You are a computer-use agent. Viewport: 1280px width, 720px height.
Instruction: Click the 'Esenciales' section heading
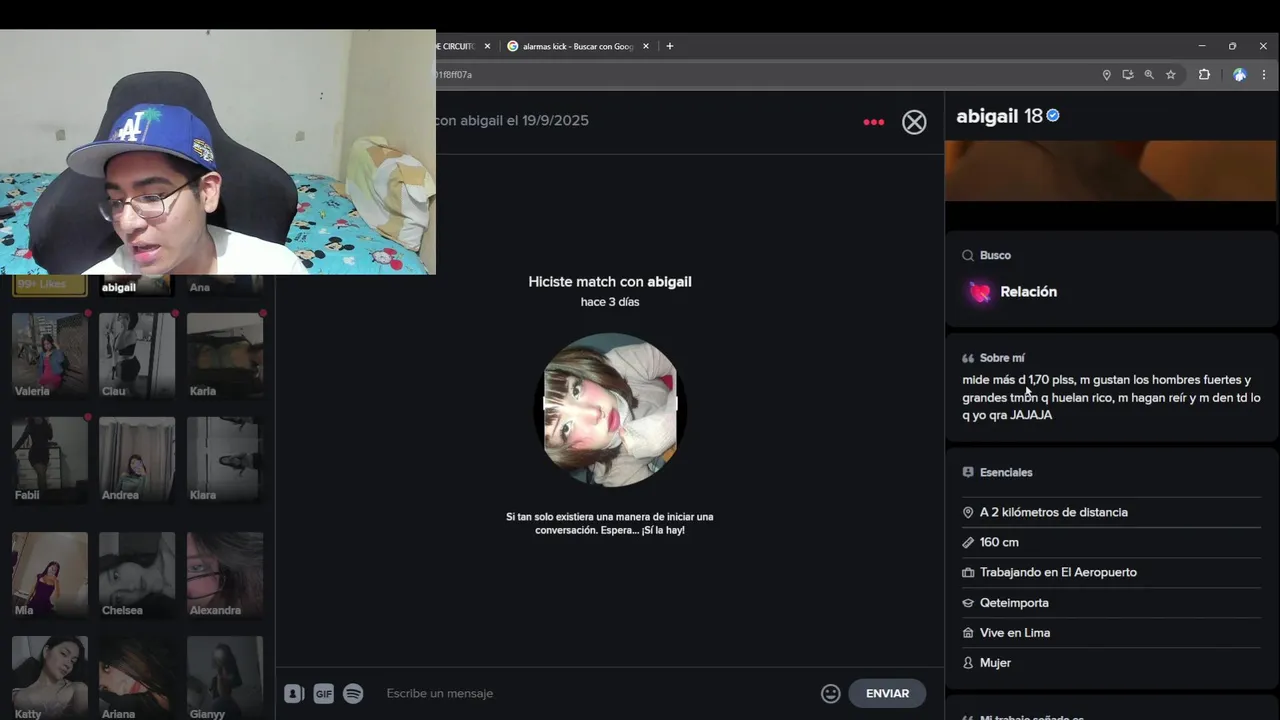pyautogui.click(x=1006, y=472)
